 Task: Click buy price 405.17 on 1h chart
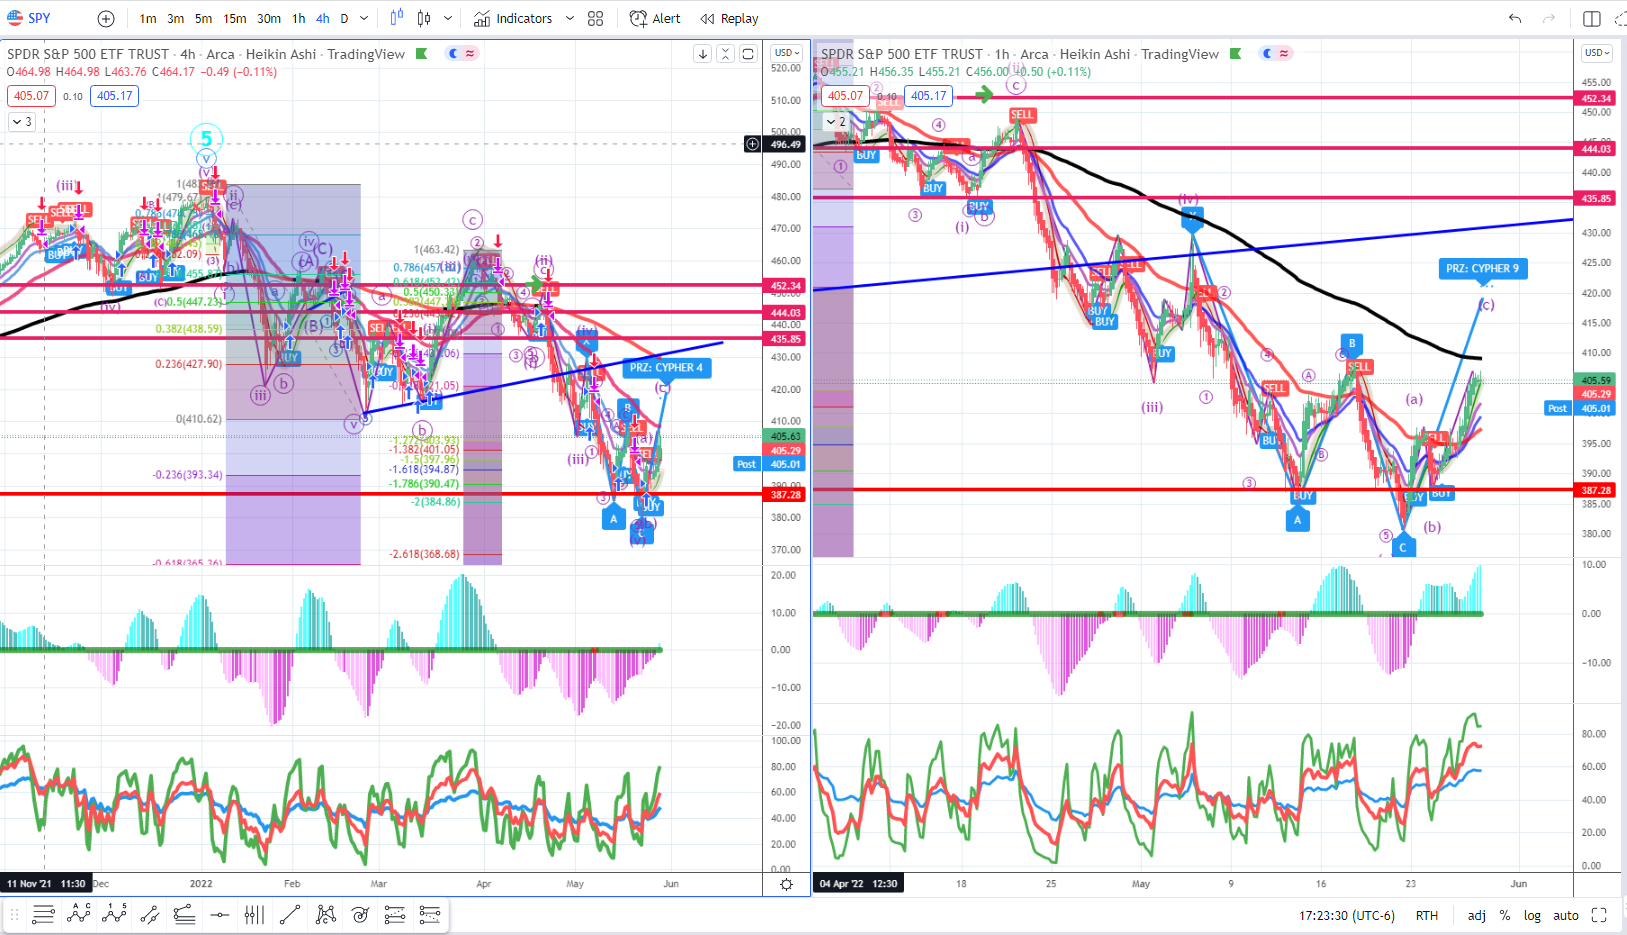[x=929, y=96]
